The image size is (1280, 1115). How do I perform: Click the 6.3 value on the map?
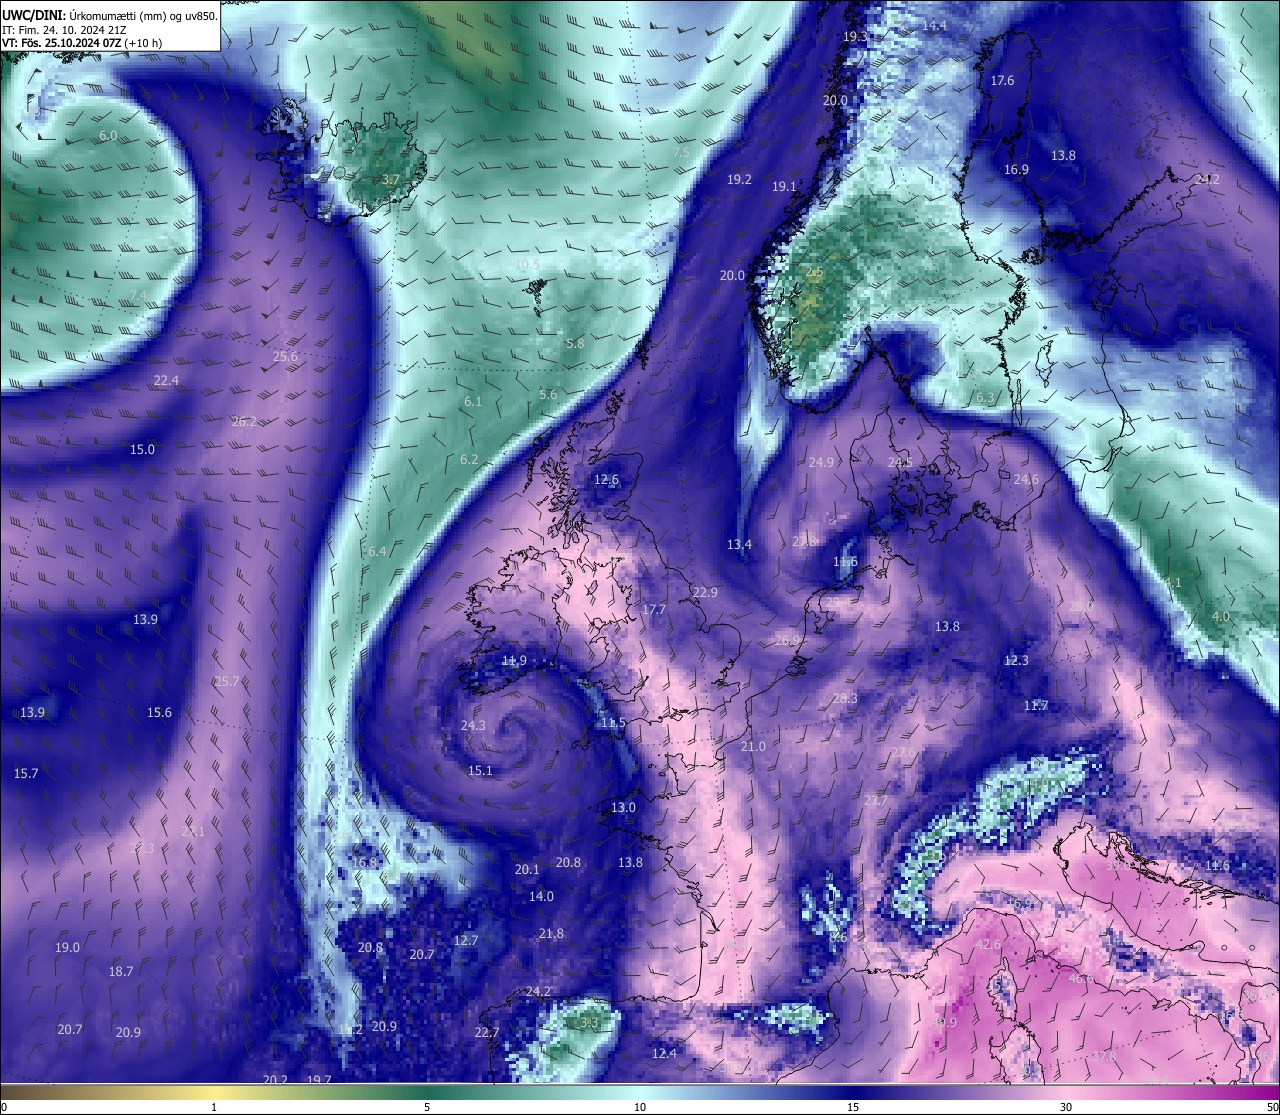(x=985, y=397)
